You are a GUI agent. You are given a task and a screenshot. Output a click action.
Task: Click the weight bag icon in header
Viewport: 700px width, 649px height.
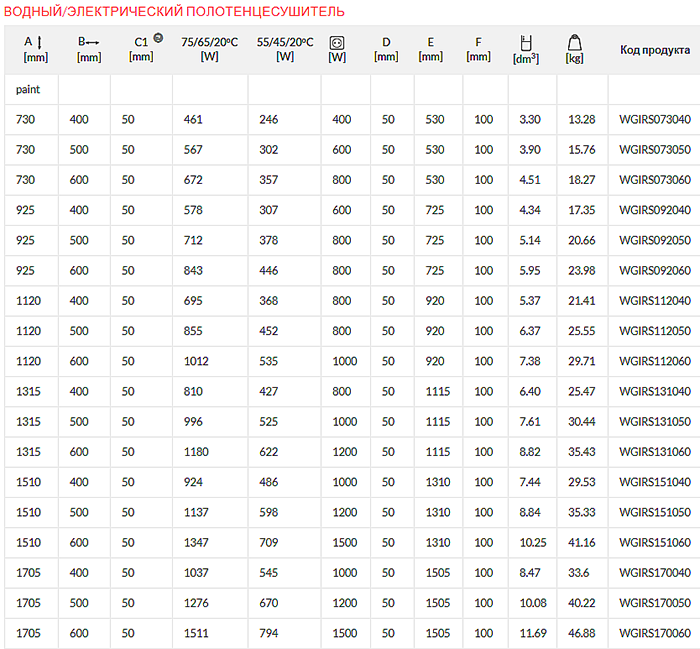pyautogui.click(x=575, y=43)
